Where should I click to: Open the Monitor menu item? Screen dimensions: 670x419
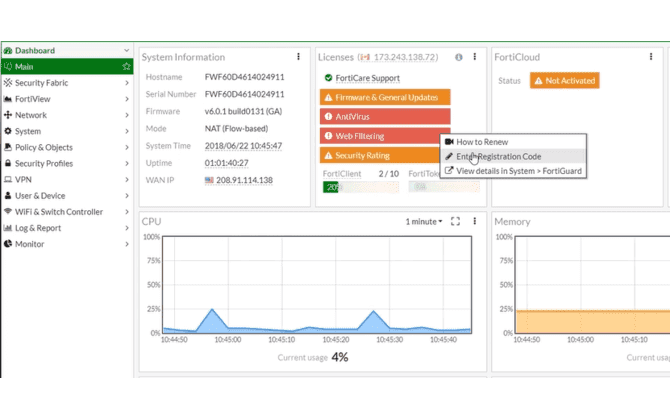pos(67,244)
